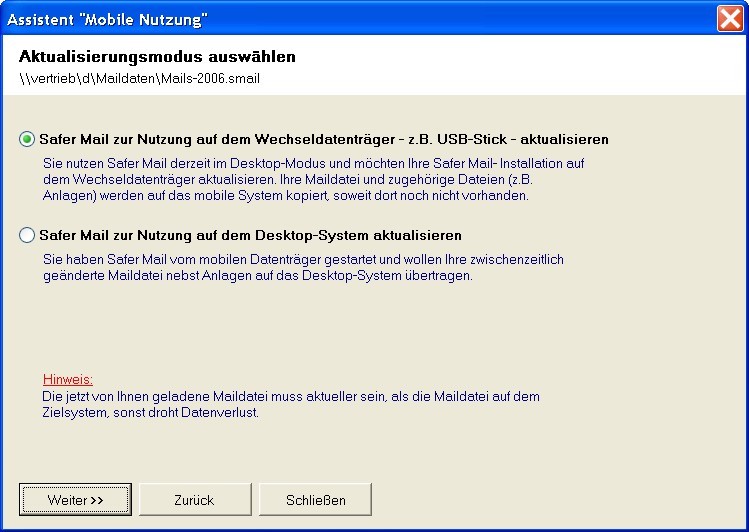749x532 pixels.
Task: Go back with the Zurück button
Action: coord(195,500)
